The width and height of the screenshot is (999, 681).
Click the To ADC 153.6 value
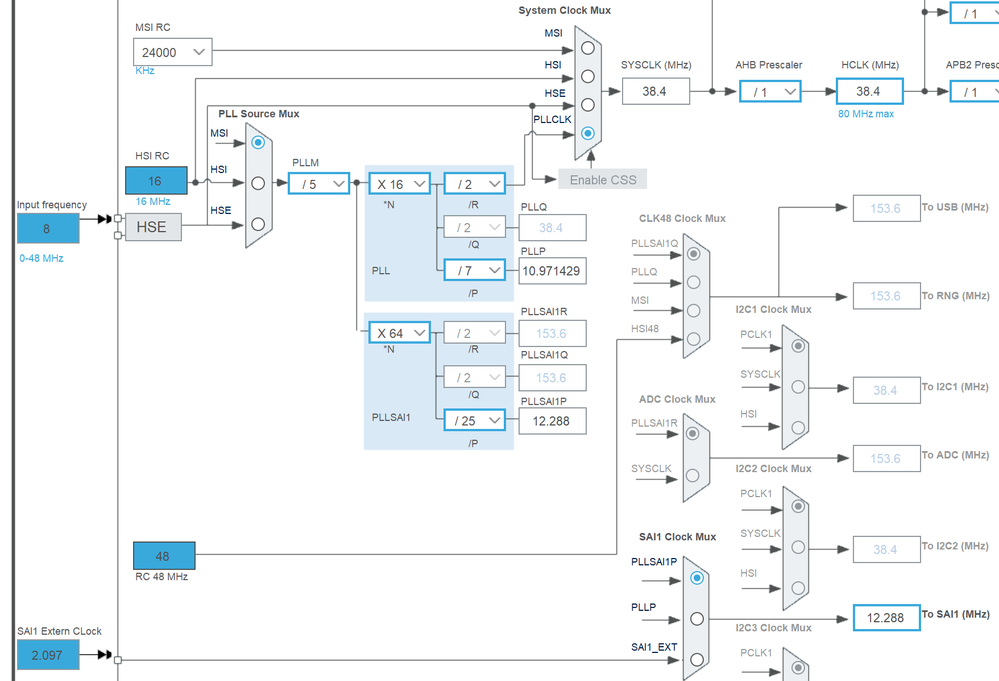coord(886,458)
